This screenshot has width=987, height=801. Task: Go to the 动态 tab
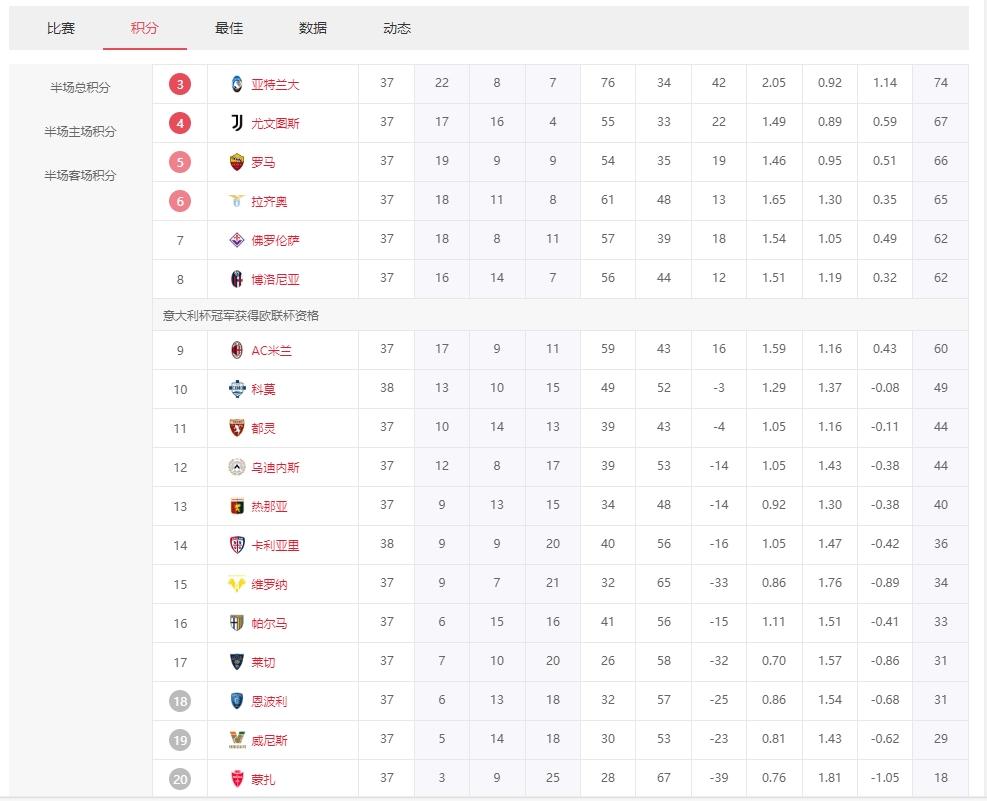pyautogui.click(x=397, y=28)
